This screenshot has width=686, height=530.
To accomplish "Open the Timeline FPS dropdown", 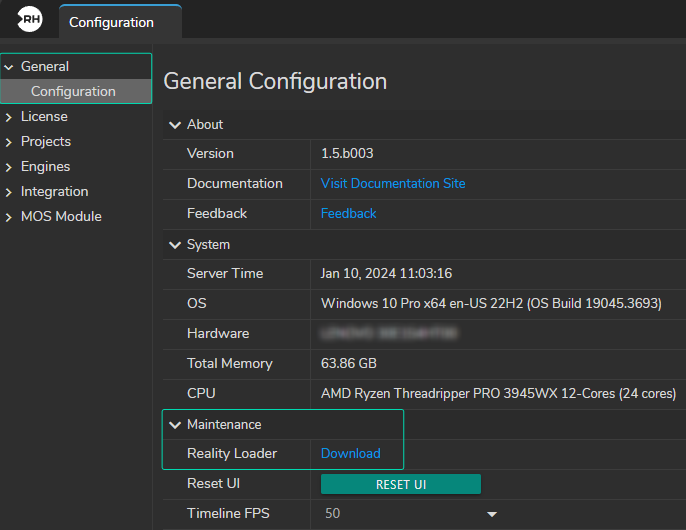I will click(x=491, y=515).
